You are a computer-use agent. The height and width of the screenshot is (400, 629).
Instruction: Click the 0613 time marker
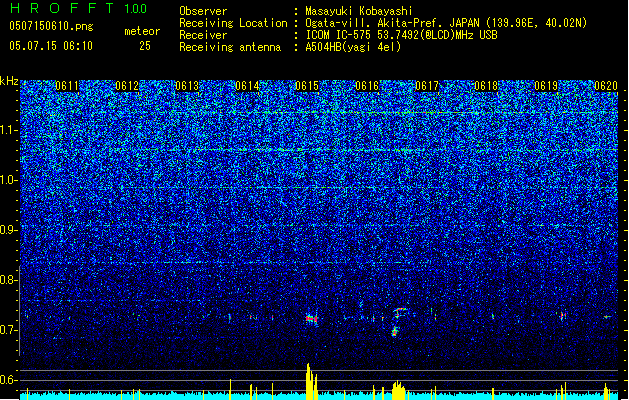(187, 86)
